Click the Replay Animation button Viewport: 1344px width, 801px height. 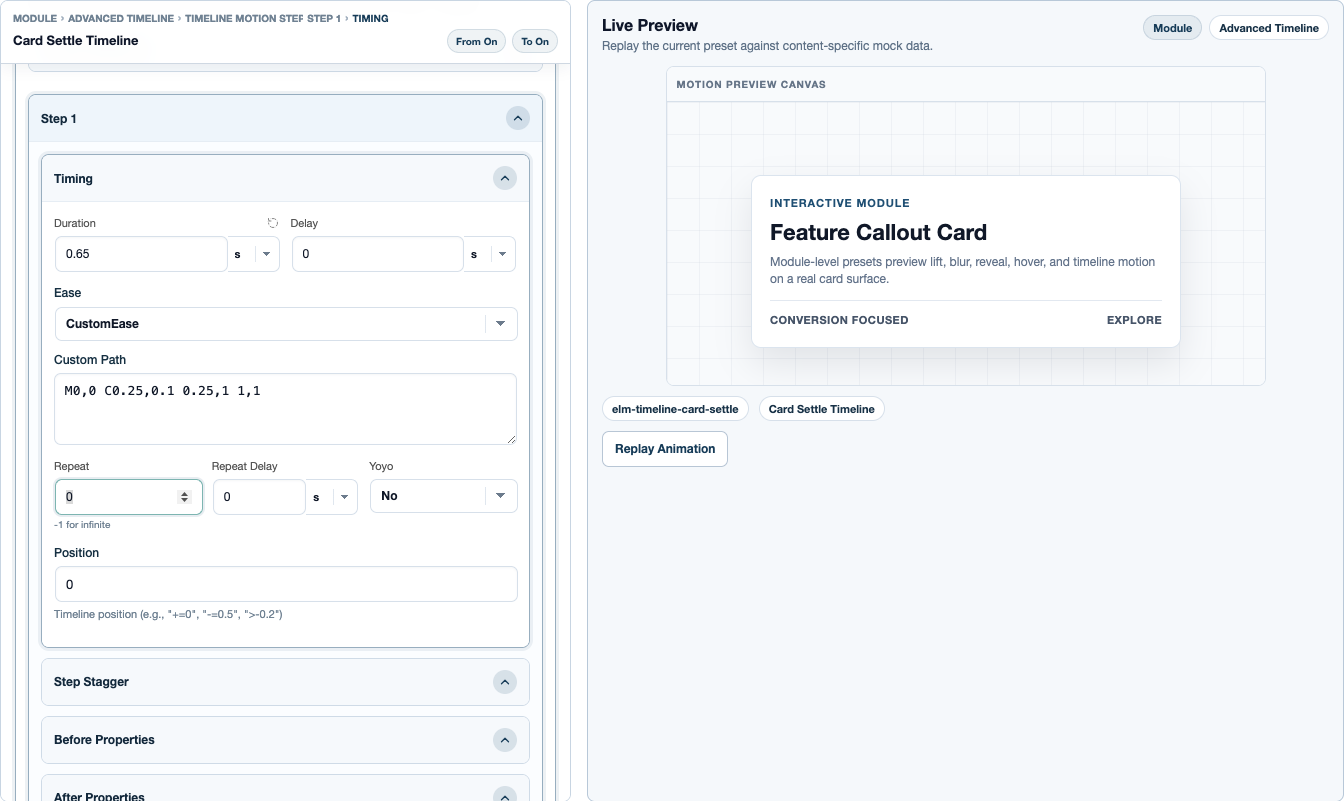pyautogui.click(x=665, y=449)
